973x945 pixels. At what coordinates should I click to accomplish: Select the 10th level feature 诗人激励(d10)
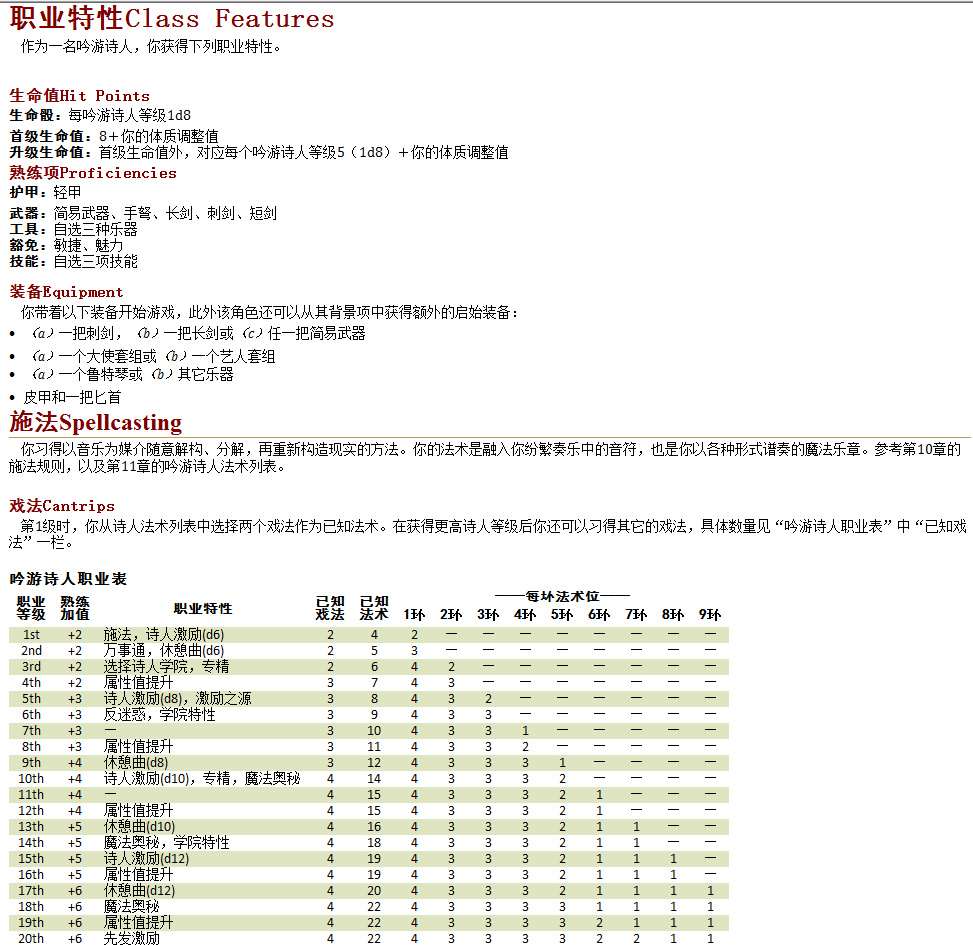click(147, 778)
